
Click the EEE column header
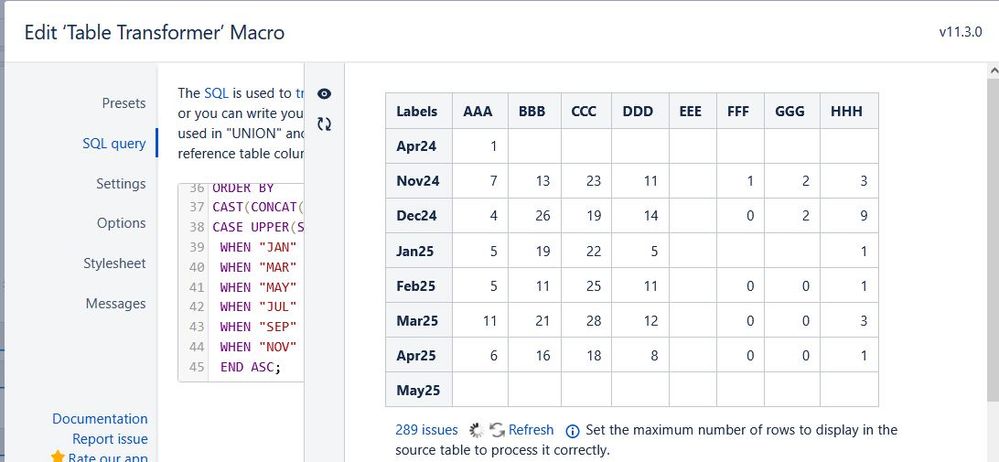[x=693, y=111]
